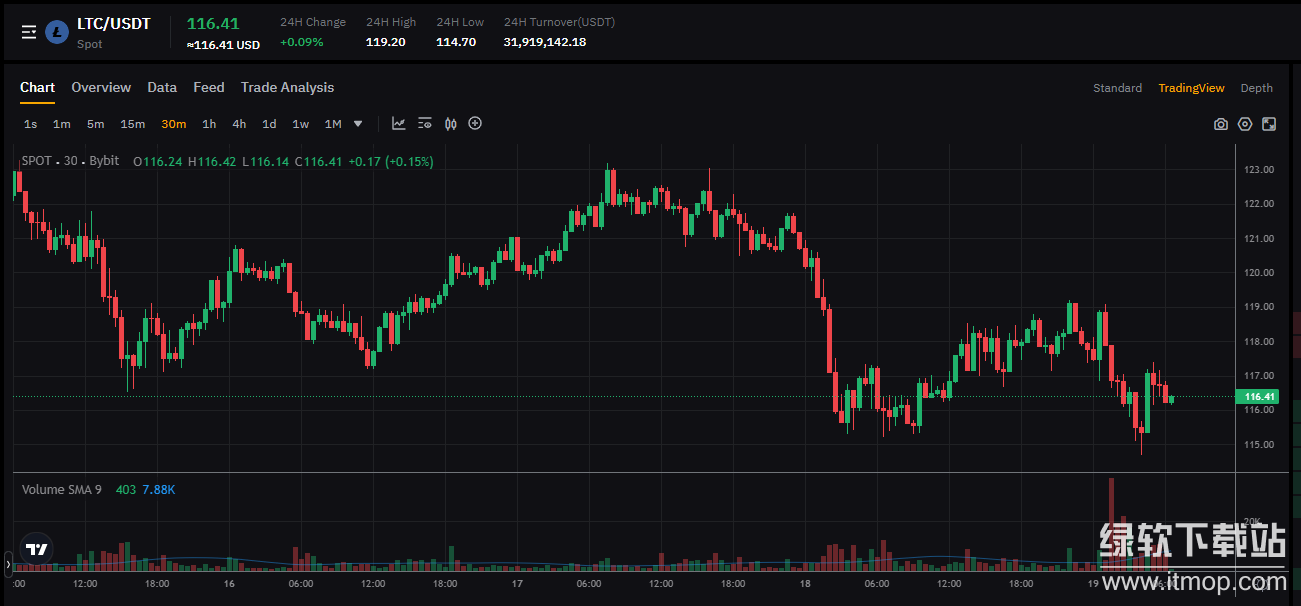Open chart settings hexagon icon
Screen dimensions: 1301x606
point(1245,124)
